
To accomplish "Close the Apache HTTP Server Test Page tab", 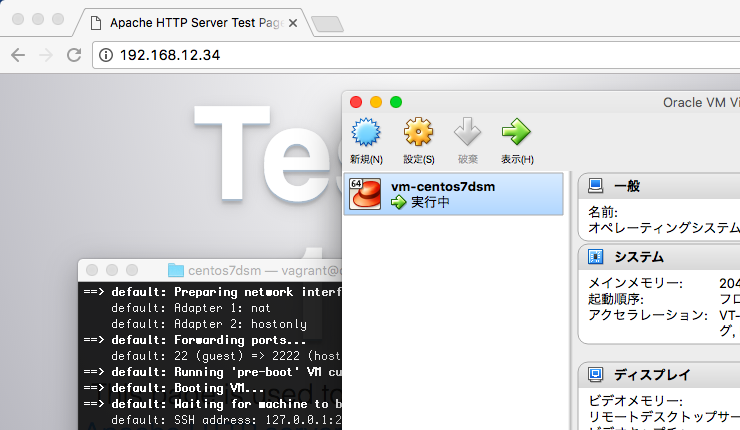I will 293,23.
